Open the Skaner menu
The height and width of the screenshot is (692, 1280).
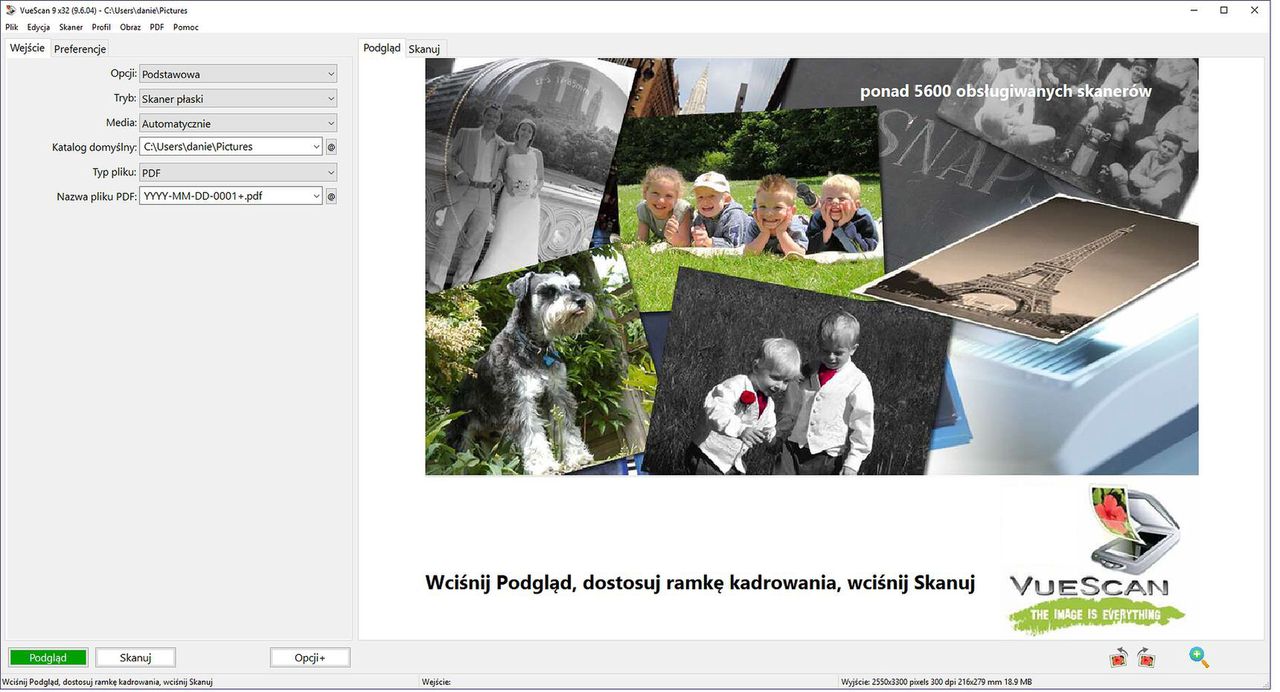coord(71,27)
